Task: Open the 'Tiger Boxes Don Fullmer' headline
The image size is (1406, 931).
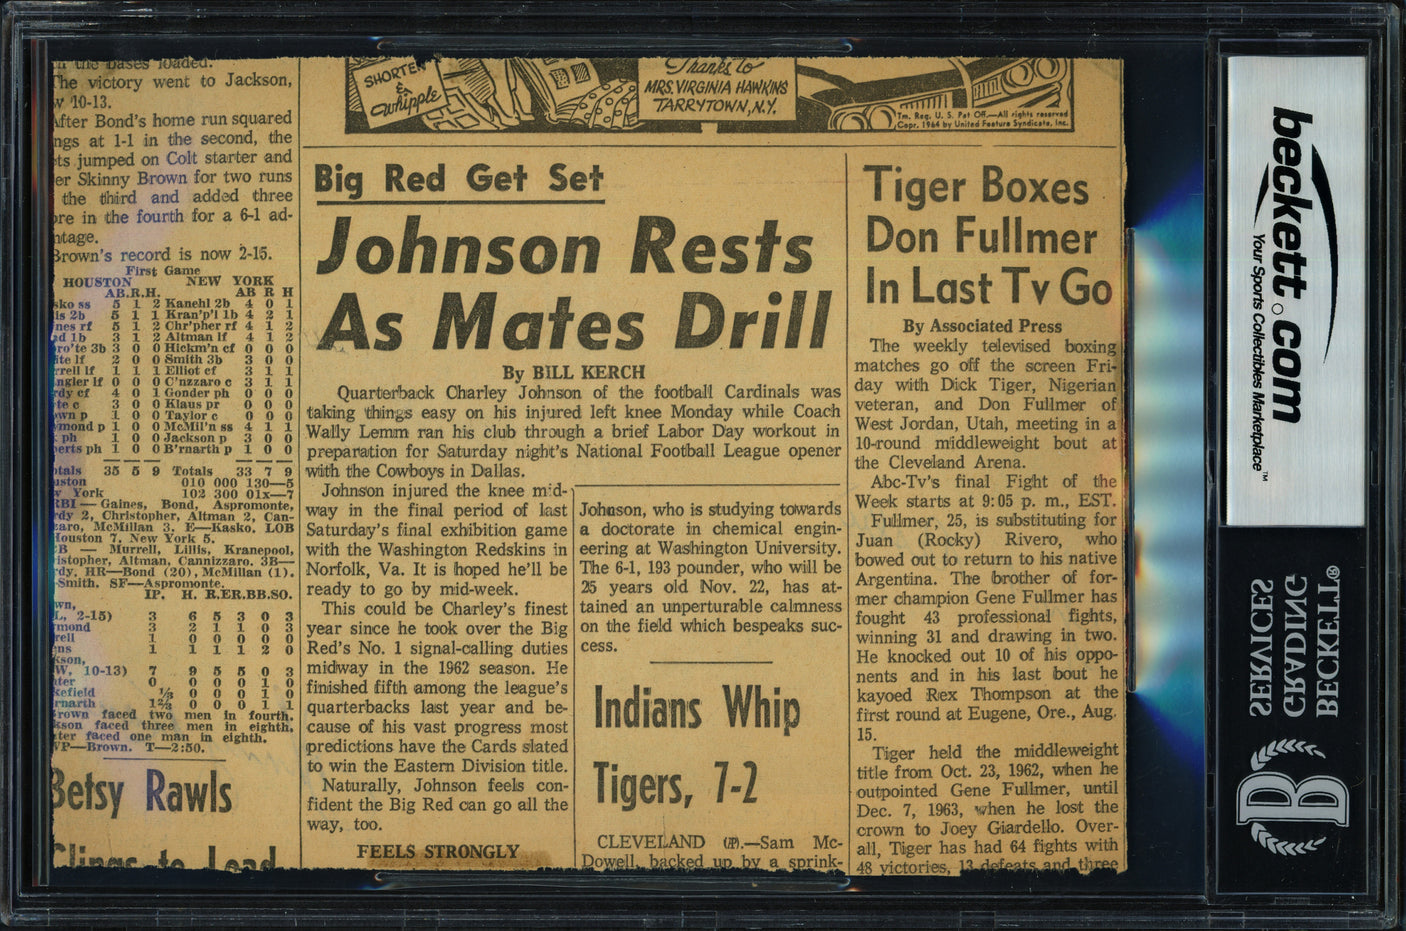Action: click(987, 237)
